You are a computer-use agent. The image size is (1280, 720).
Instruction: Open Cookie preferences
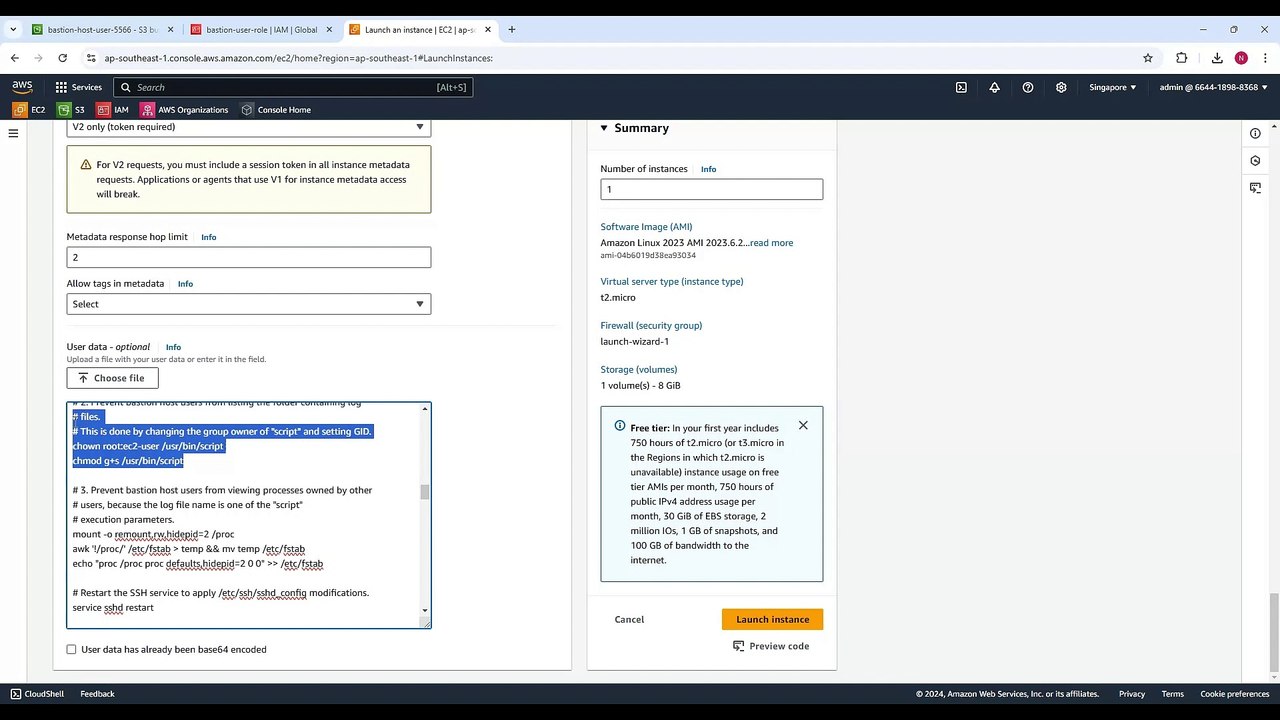coord(1235,694)
